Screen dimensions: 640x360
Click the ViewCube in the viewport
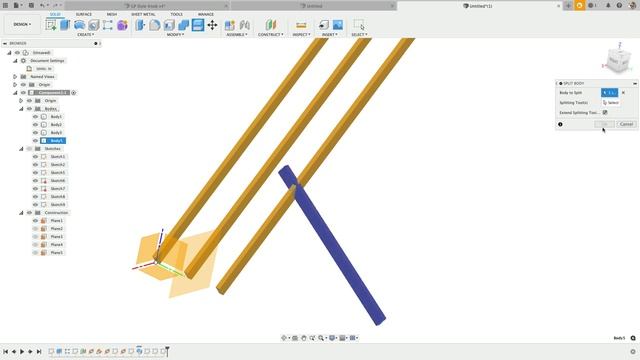tap(618, 60)
